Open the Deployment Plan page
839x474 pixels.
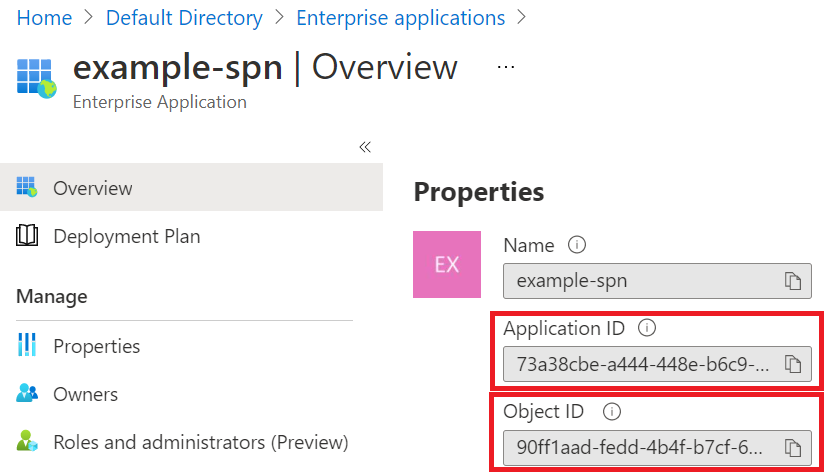point(126,237)
